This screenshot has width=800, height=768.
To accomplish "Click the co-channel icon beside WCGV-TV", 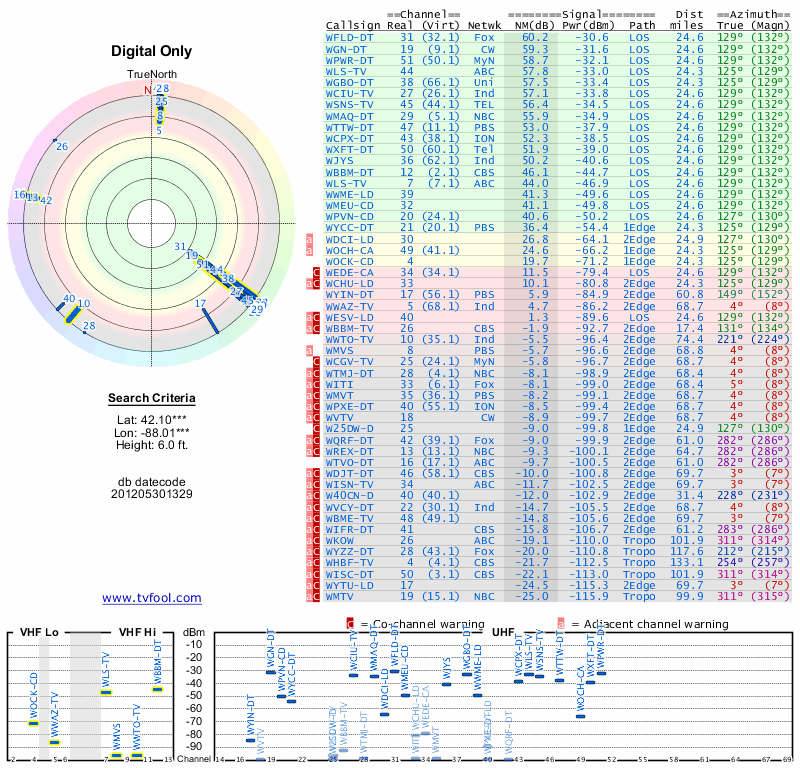I will pyautogui.click(x=316, y=362).
